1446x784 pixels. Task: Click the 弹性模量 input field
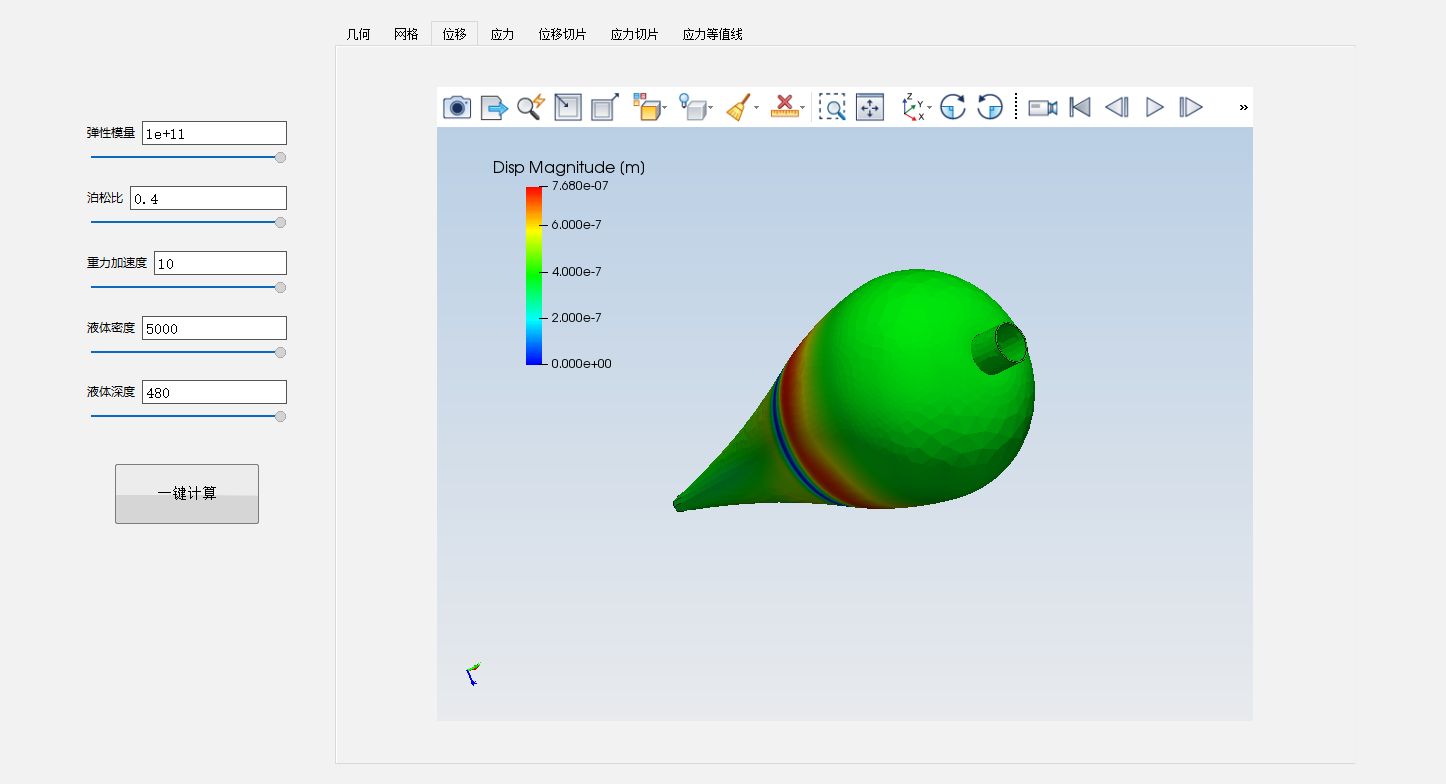tap(214, 133)
